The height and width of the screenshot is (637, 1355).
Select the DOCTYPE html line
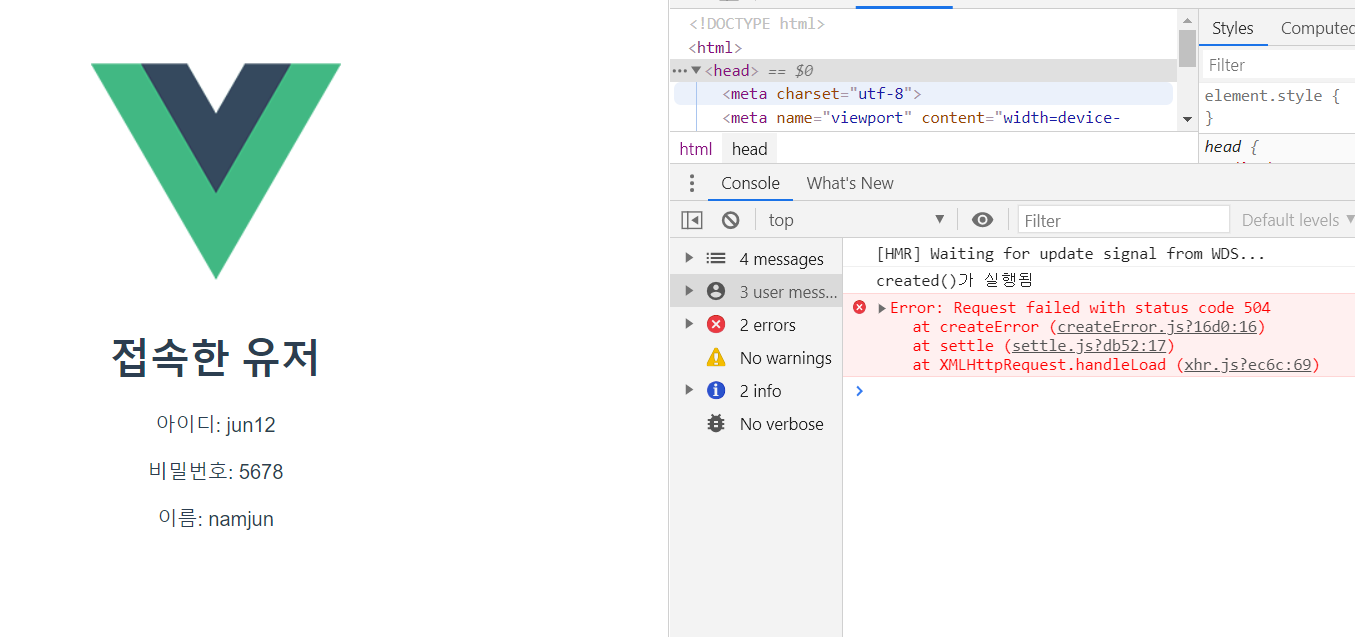(757, 23)
